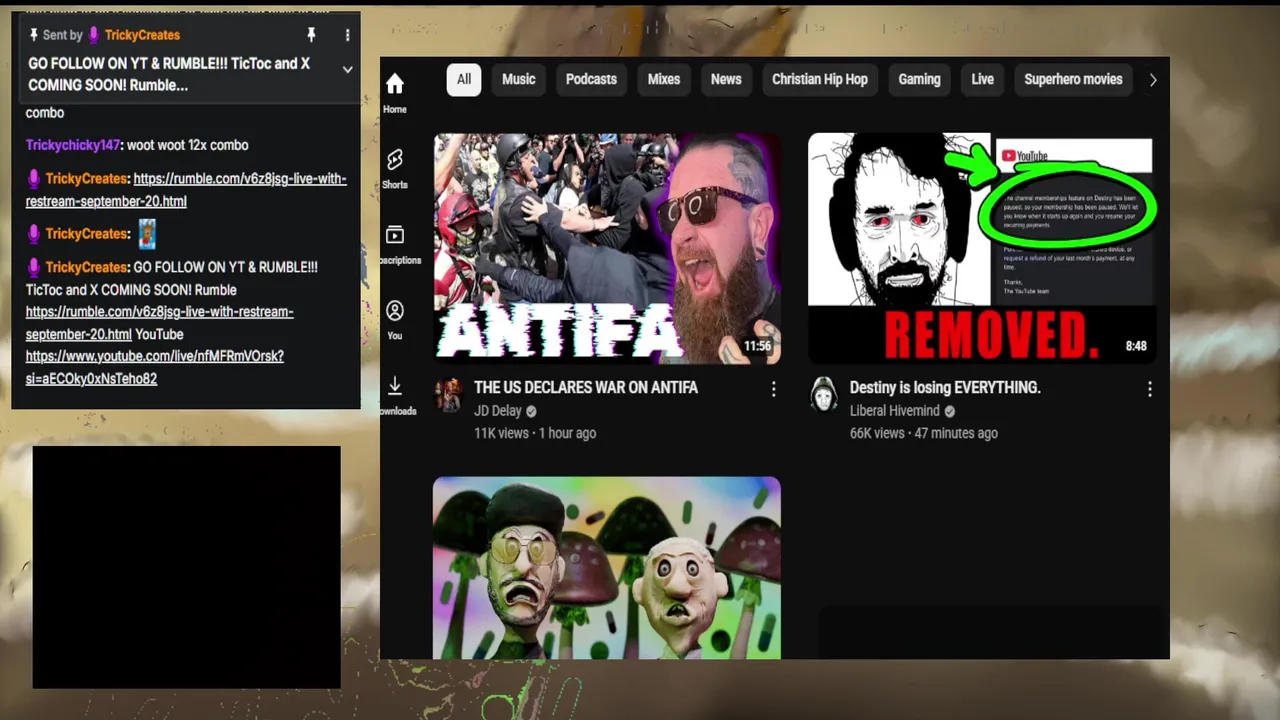The height and width of the screenshot is (720, 1280).
Task: Select the Podcasts filter chip
Action: (591, 80)
